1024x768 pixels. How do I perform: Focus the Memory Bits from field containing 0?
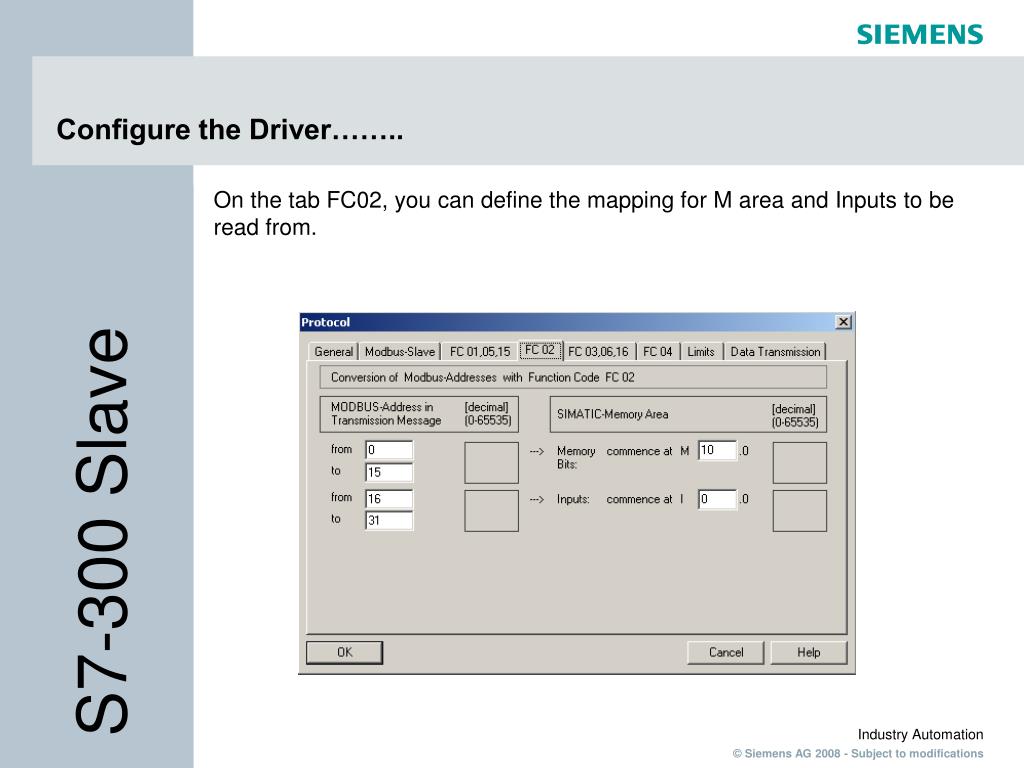point(389,450)
